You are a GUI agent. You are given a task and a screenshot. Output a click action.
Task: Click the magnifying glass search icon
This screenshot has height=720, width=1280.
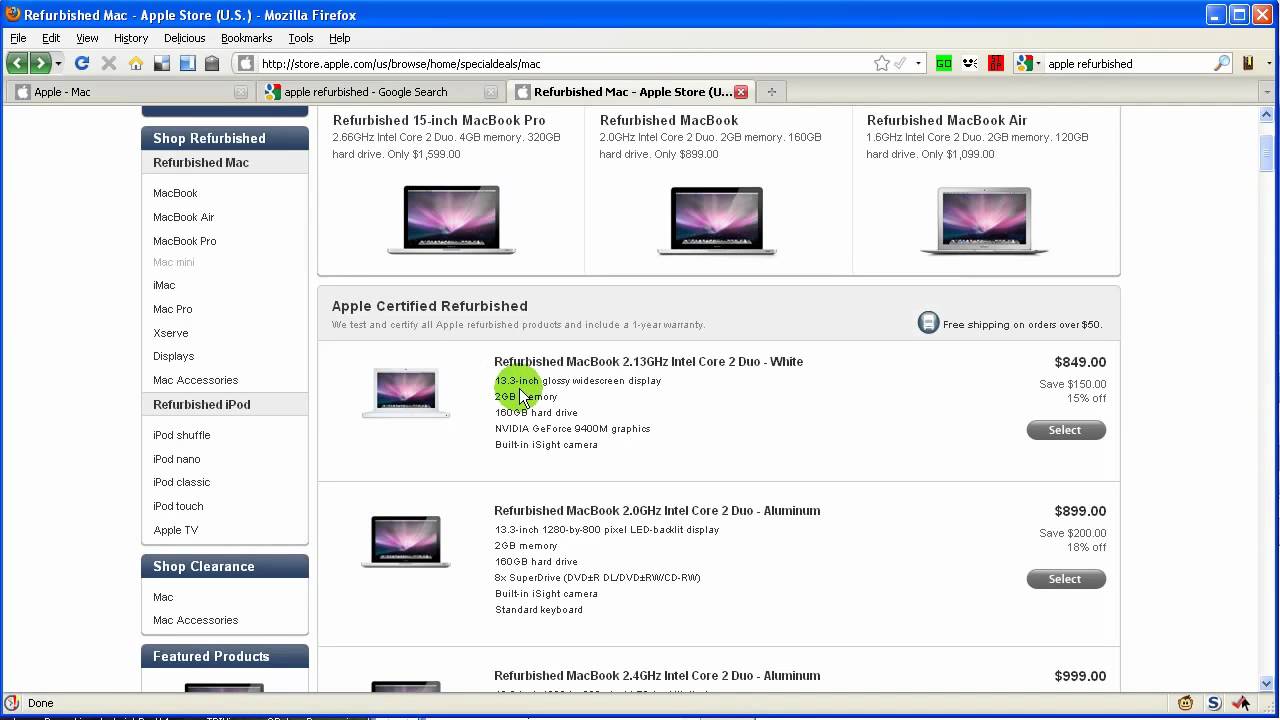[1222, 63]
